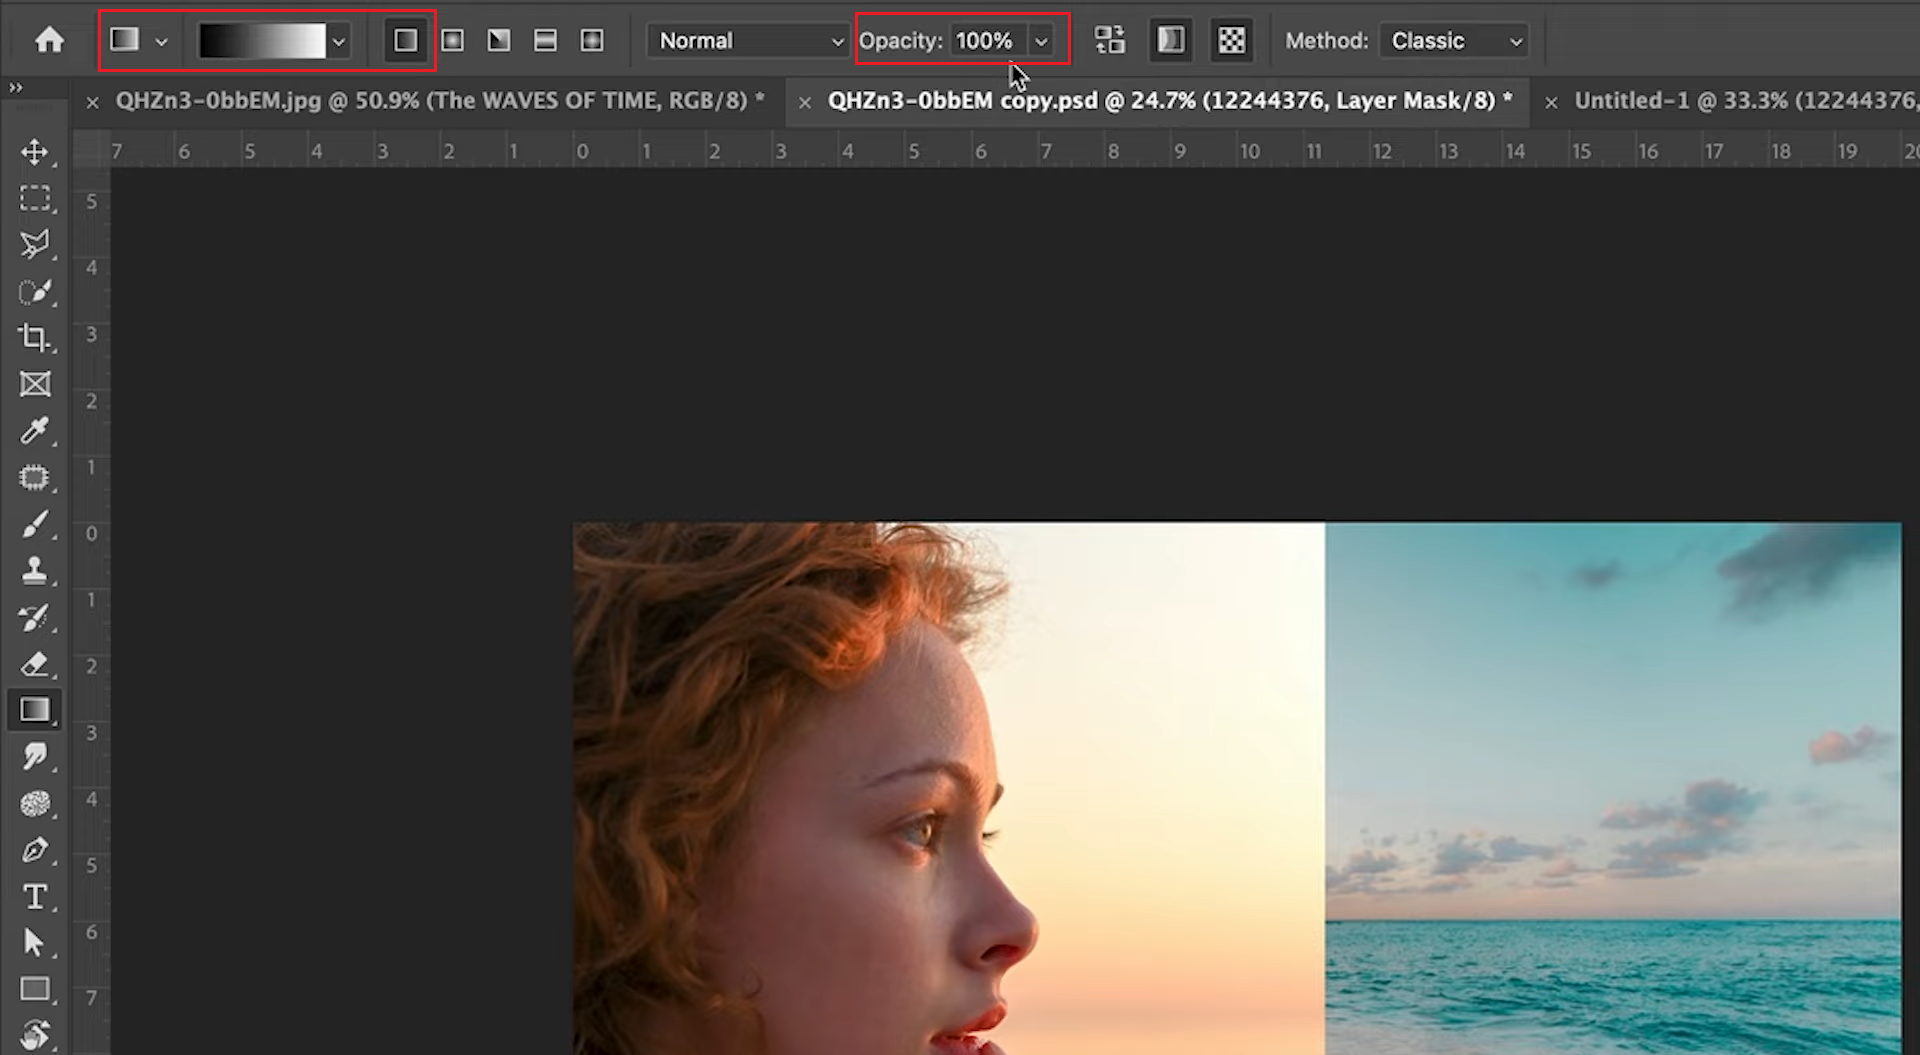Select the Pen tool
This screenshot has height=1055, width=1920.
[36, 850]
